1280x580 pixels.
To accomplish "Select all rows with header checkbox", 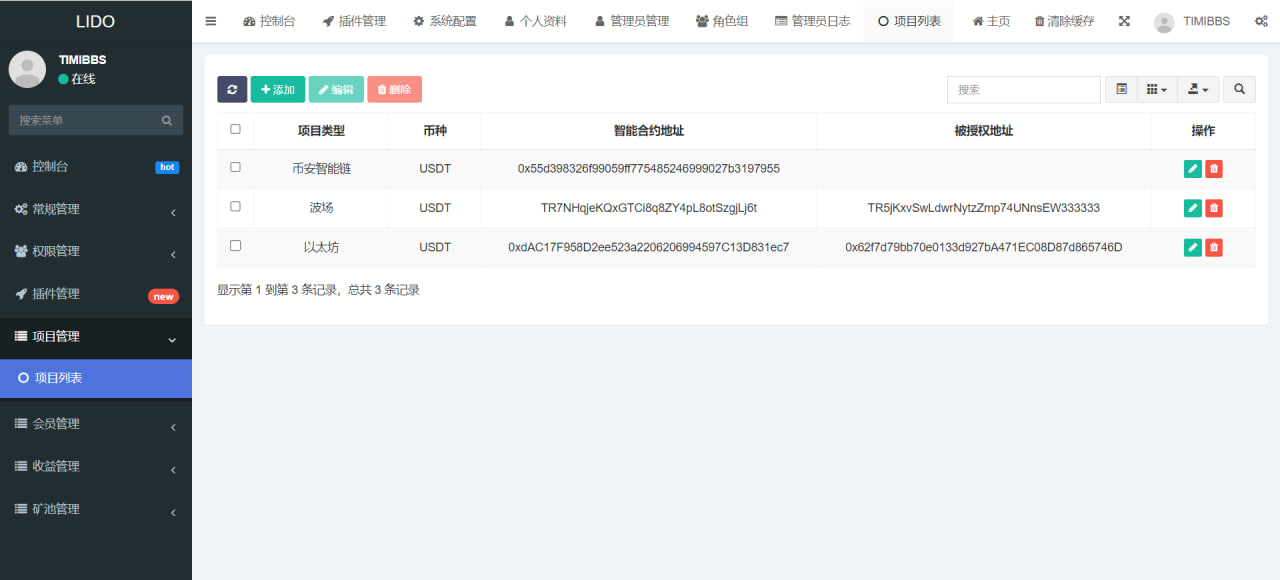I will coord(235,128).
